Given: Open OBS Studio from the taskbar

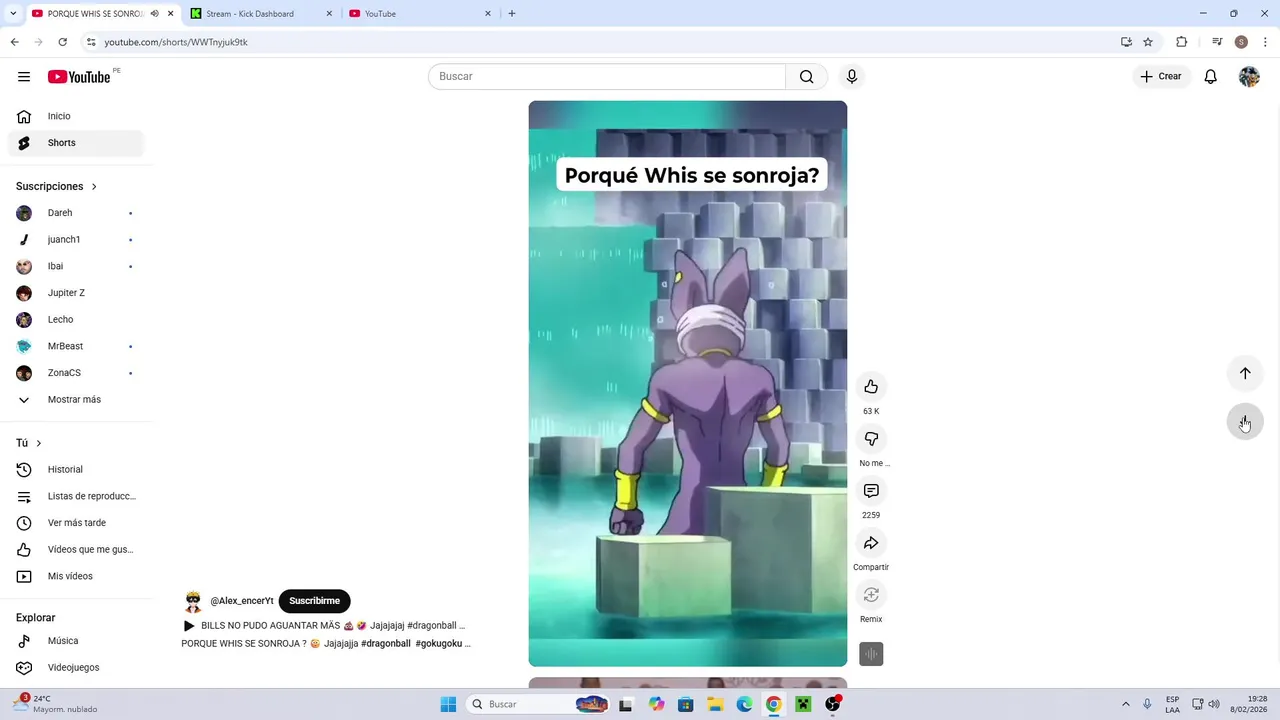Looking at the screenshot, I should (x=833, y=704).
